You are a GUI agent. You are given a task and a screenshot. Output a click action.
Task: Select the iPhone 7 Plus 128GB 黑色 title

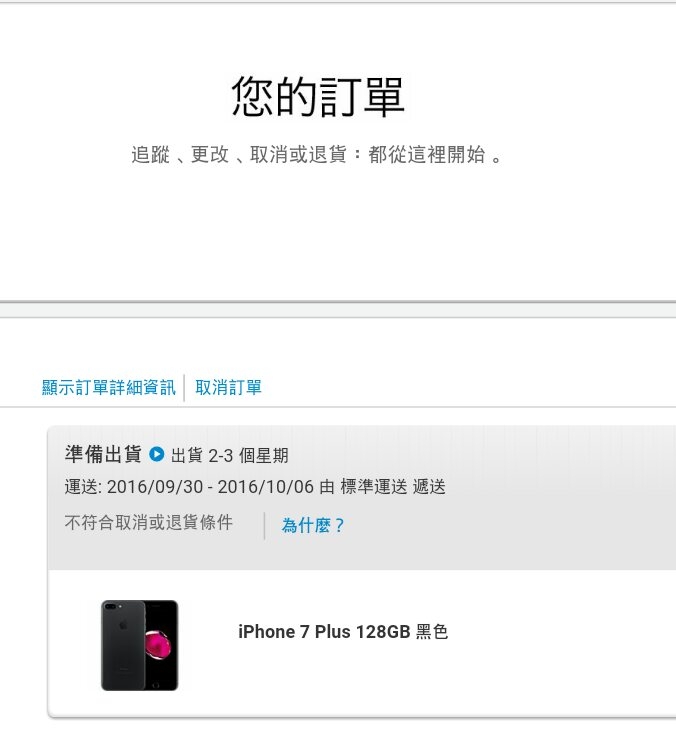pos(343,632)
